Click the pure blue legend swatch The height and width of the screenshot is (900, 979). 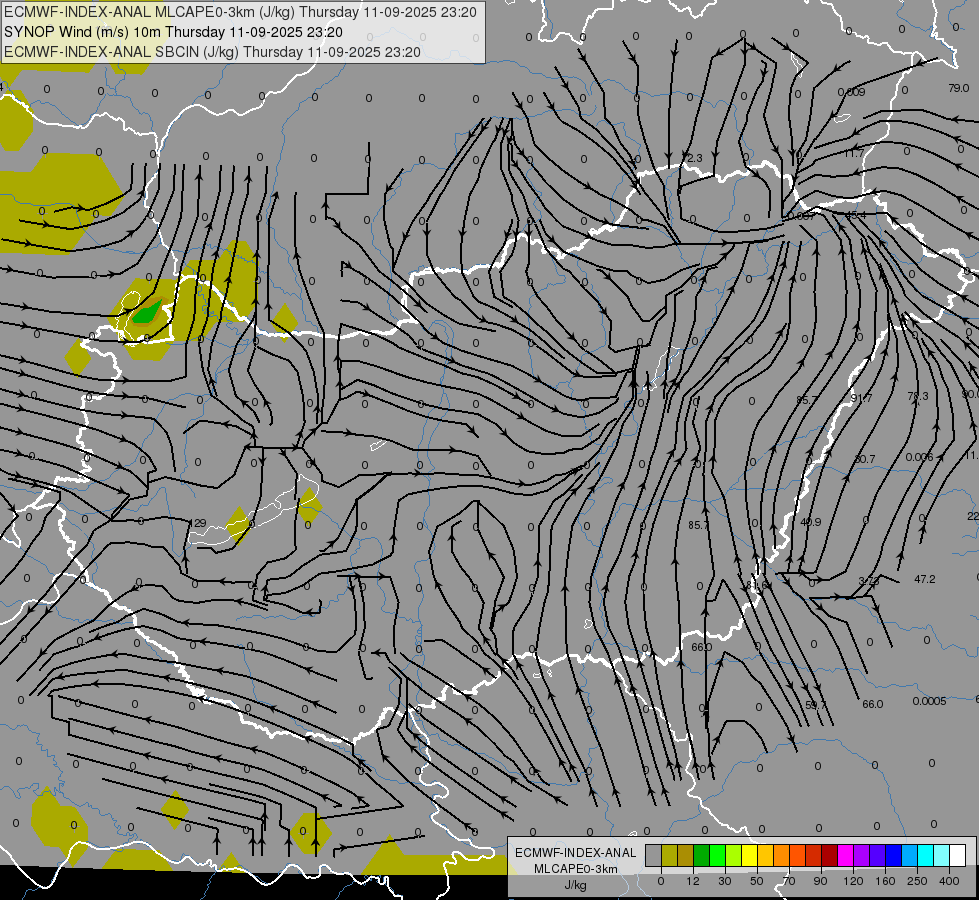tap(893, 856)
